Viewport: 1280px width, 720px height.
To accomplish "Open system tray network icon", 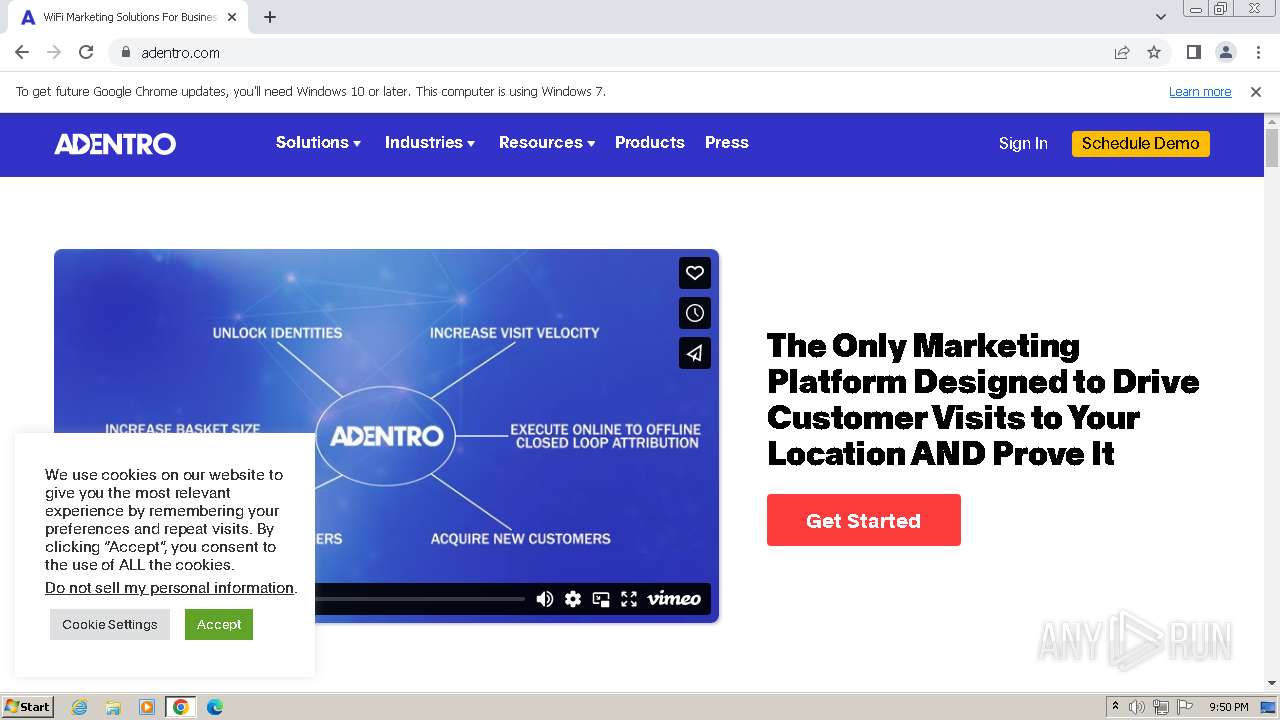I will click(x=1161, y=707).
